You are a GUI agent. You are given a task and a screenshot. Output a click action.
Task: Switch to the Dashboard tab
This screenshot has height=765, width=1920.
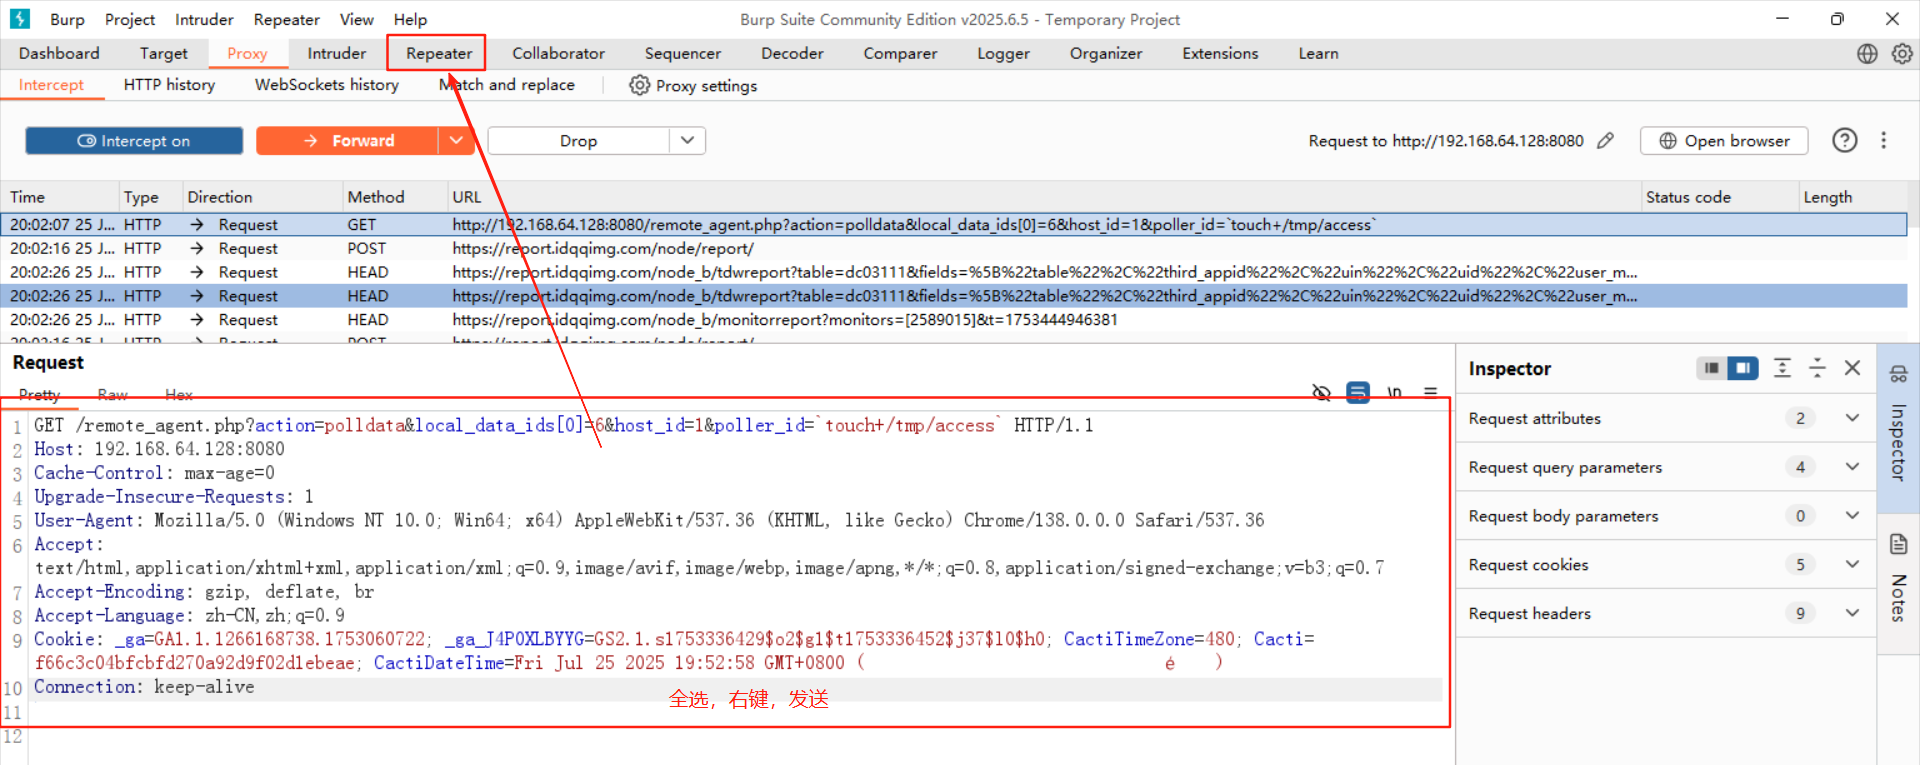pyautogui.click(x=59, y=54)
